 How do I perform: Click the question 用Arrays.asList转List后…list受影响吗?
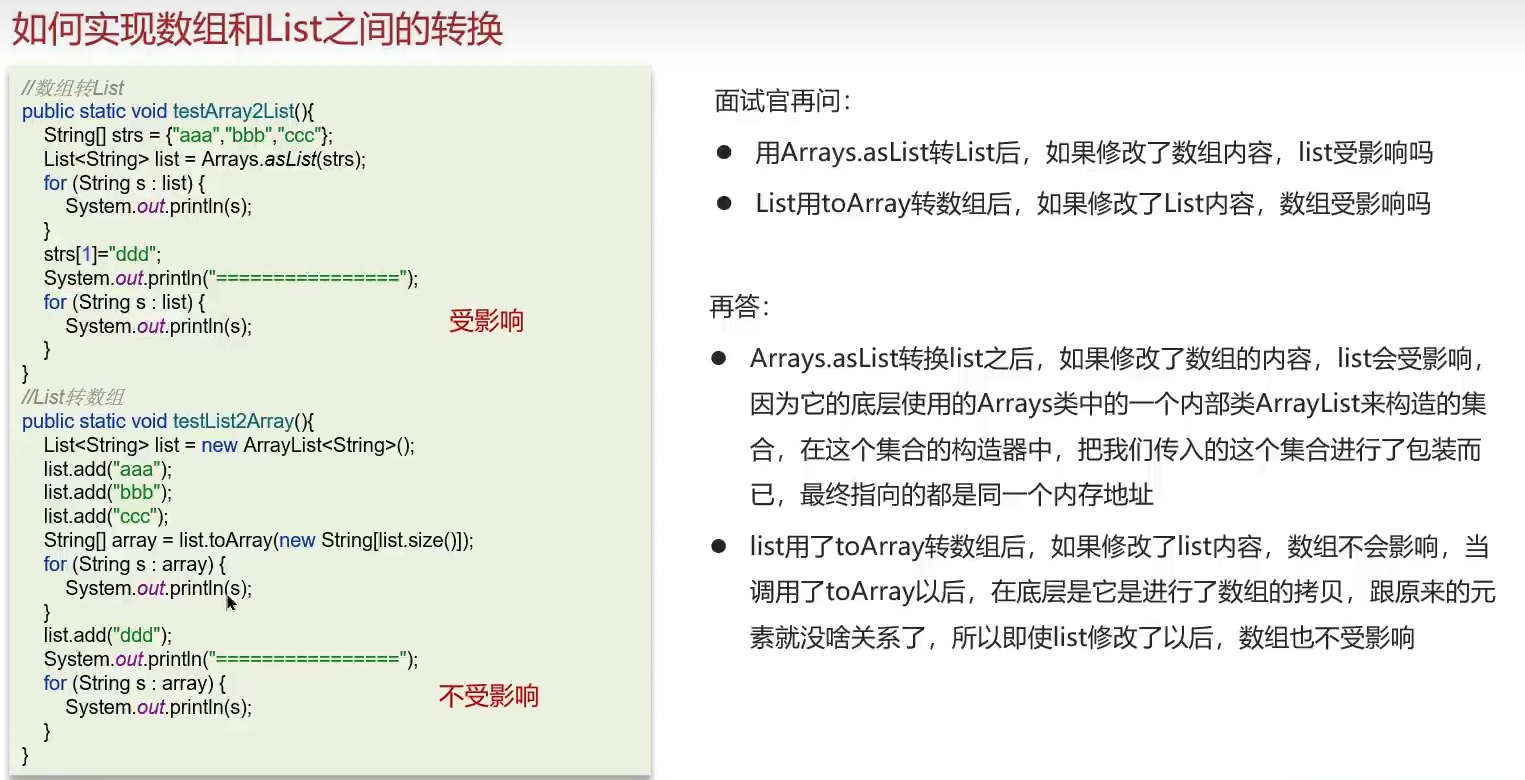1094,153
